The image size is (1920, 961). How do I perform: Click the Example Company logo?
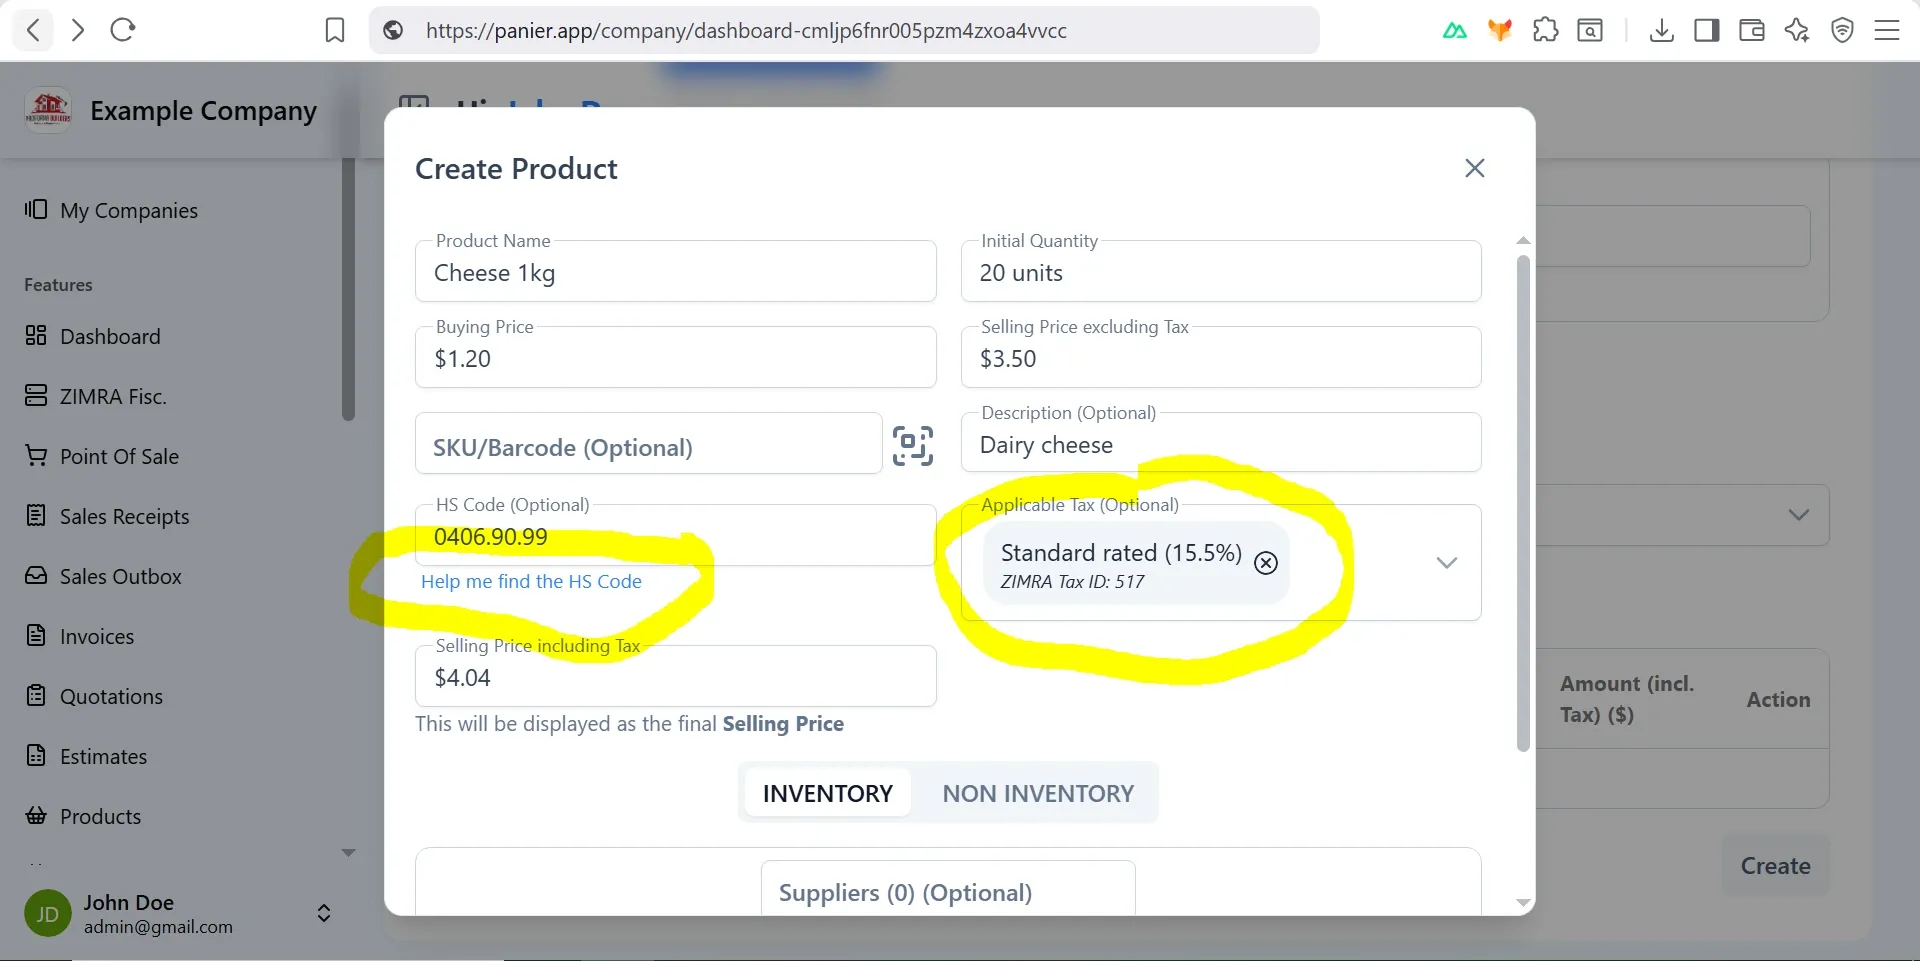(x=48, y=110)
